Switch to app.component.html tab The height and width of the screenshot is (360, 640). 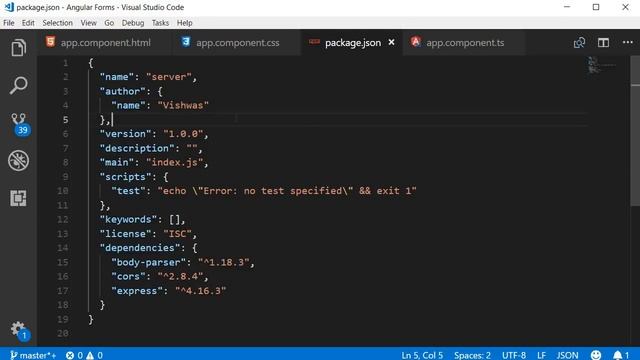pos(105,42)
